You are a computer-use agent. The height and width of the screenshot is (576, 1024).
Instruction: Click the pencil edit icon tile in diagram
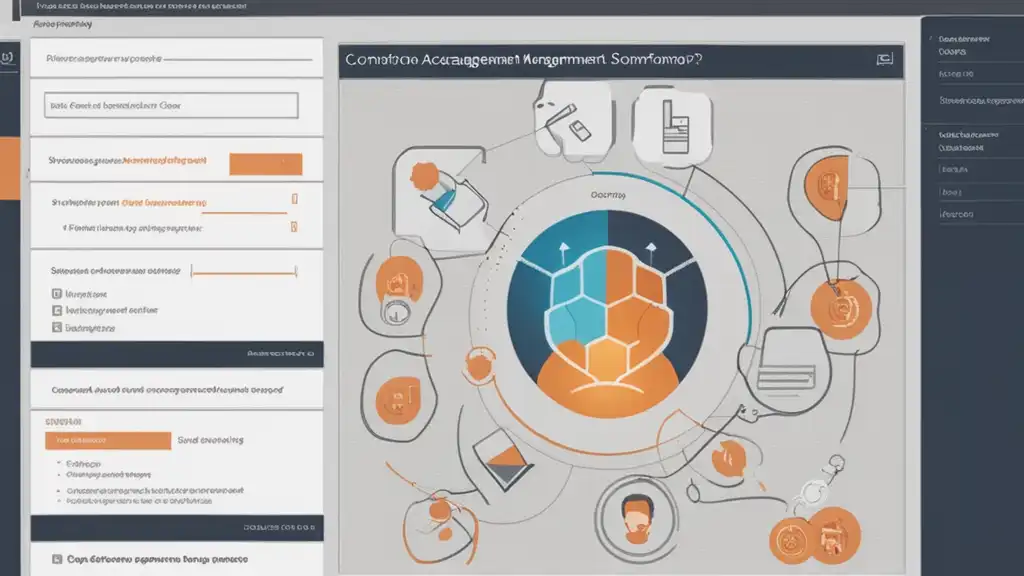pos(573,120)
